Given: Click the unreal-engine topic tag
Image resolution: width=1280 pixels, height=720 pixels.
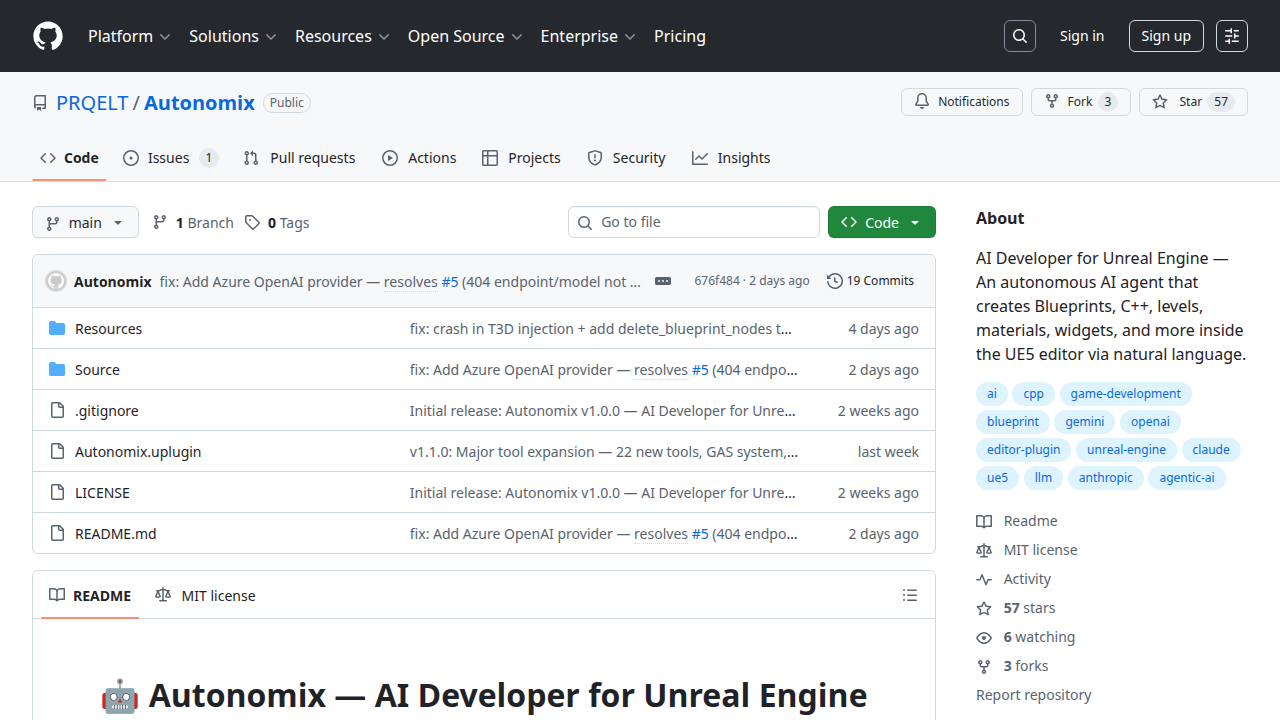Looking at the screenshot, I should (x=1126, y=450).
